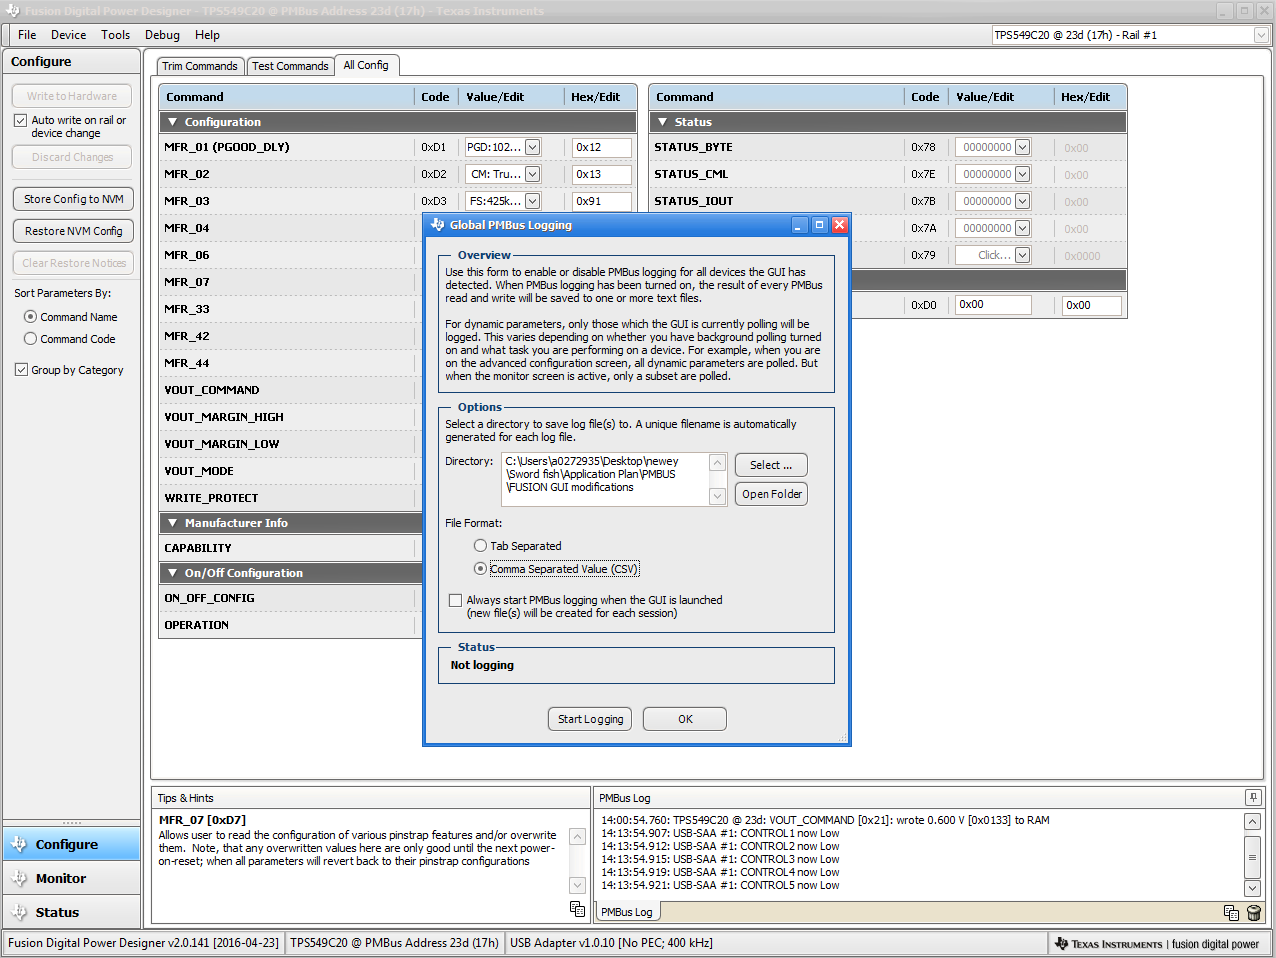Uncheck Group by Category

coord(21,370)
